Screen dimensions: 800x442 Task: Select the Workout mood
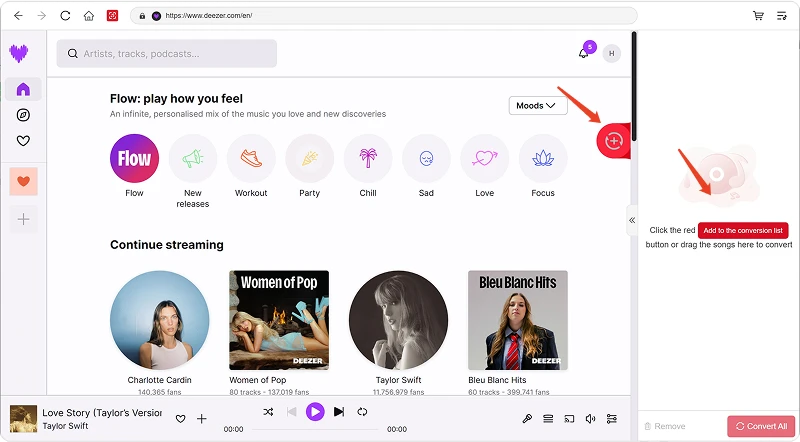[251, 158]
